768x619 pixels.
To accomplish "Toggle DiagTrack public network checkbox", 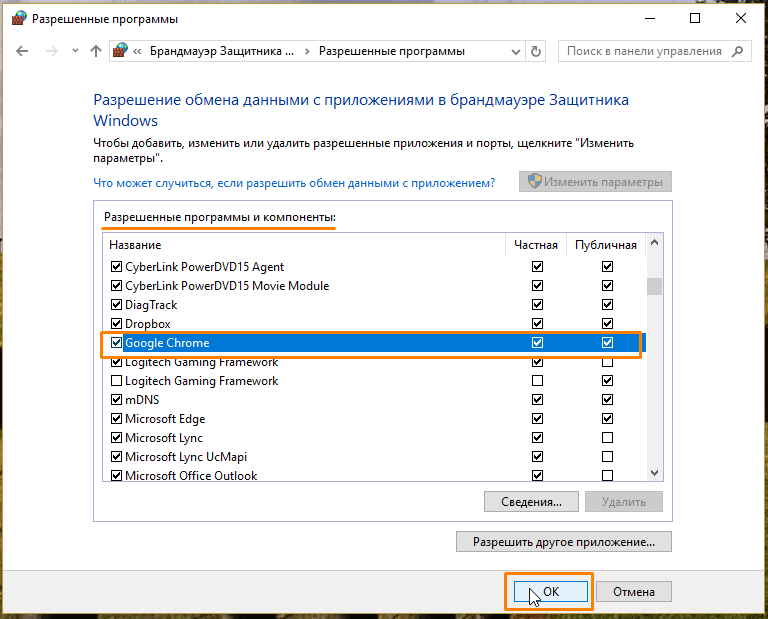I will point(607,305).
